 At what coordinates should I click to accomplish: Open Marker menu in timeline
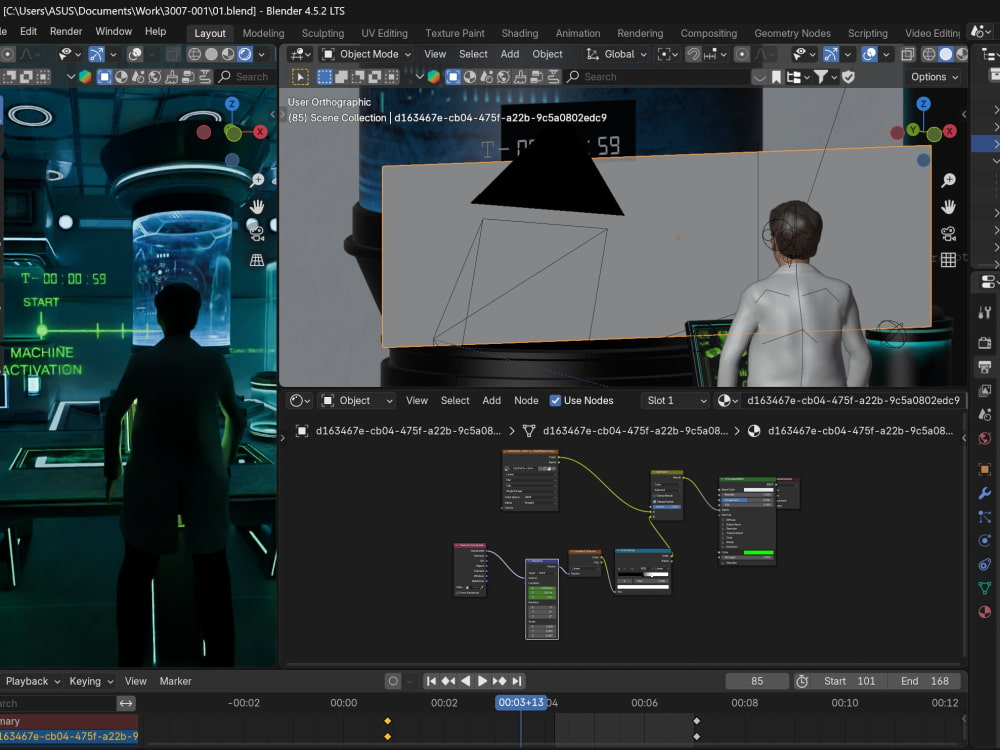coord(175,681)
